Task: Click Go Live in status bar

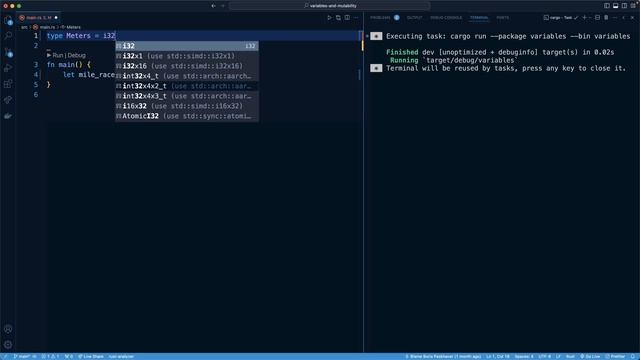Action: click(x=590, y=356)
